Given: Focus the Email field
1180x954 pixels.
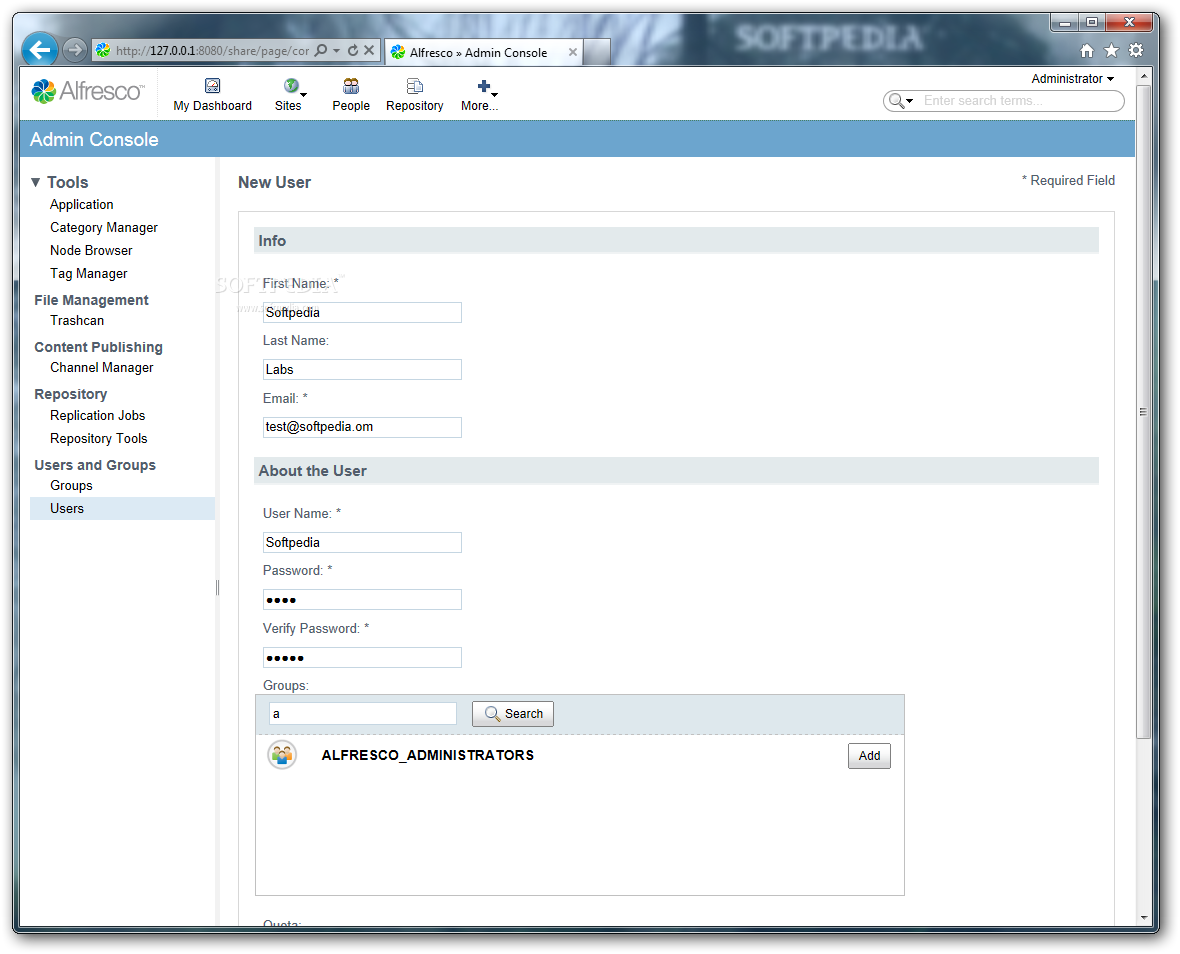Looking at the screenshot, I should [362, 427].
